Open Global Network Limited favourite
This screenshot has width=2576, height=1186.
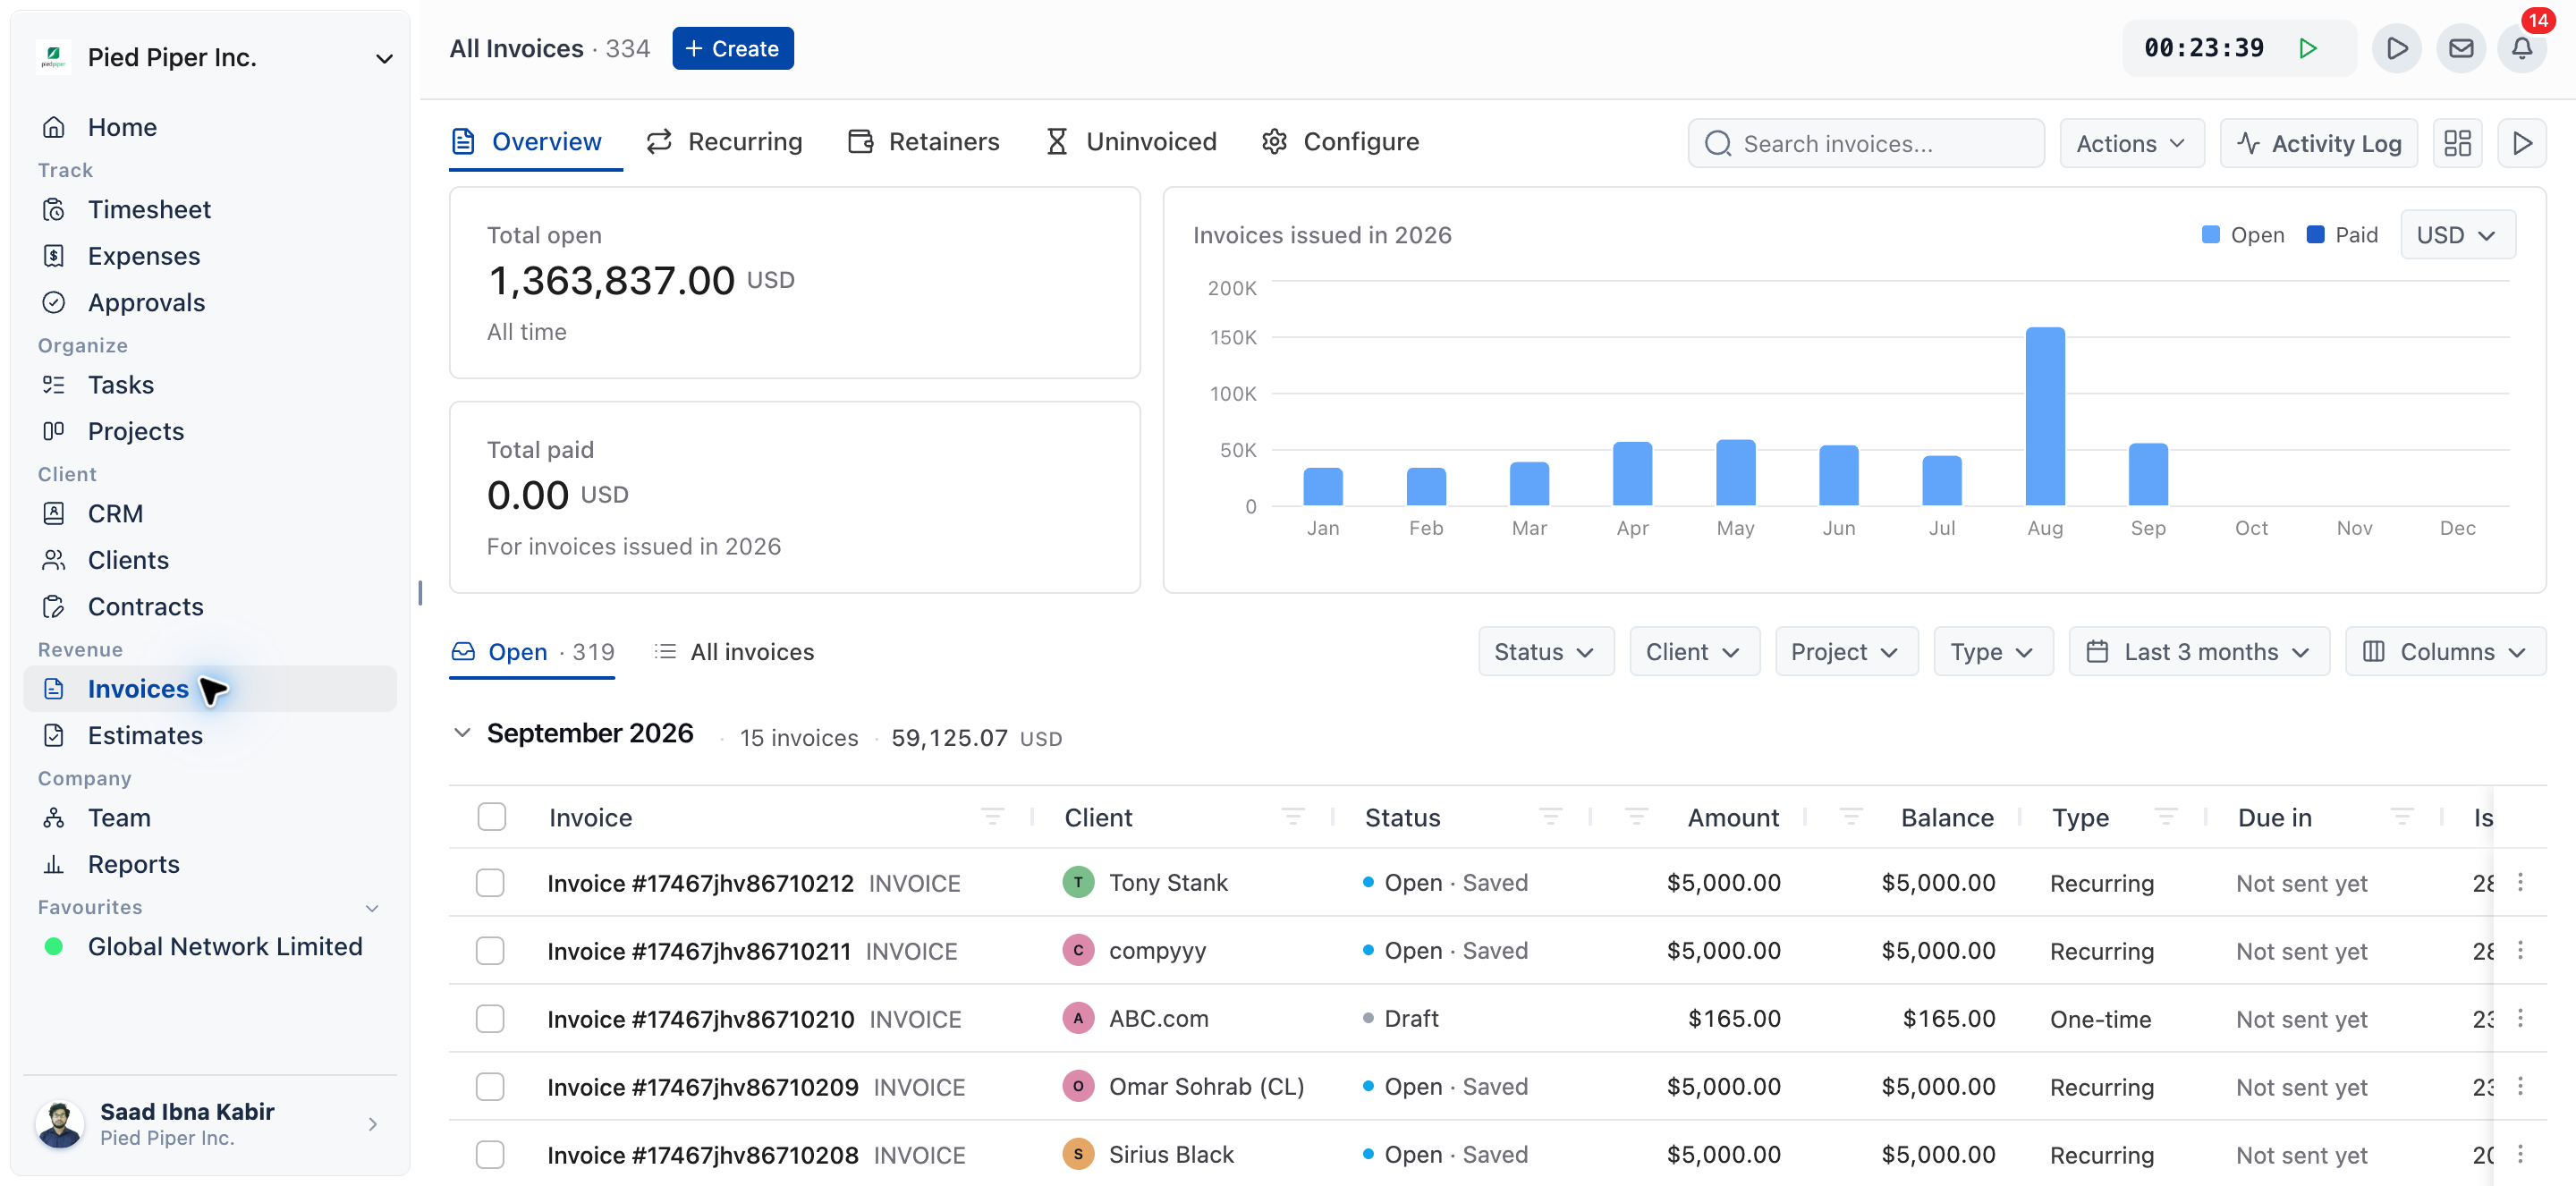(x=210, y=946)
